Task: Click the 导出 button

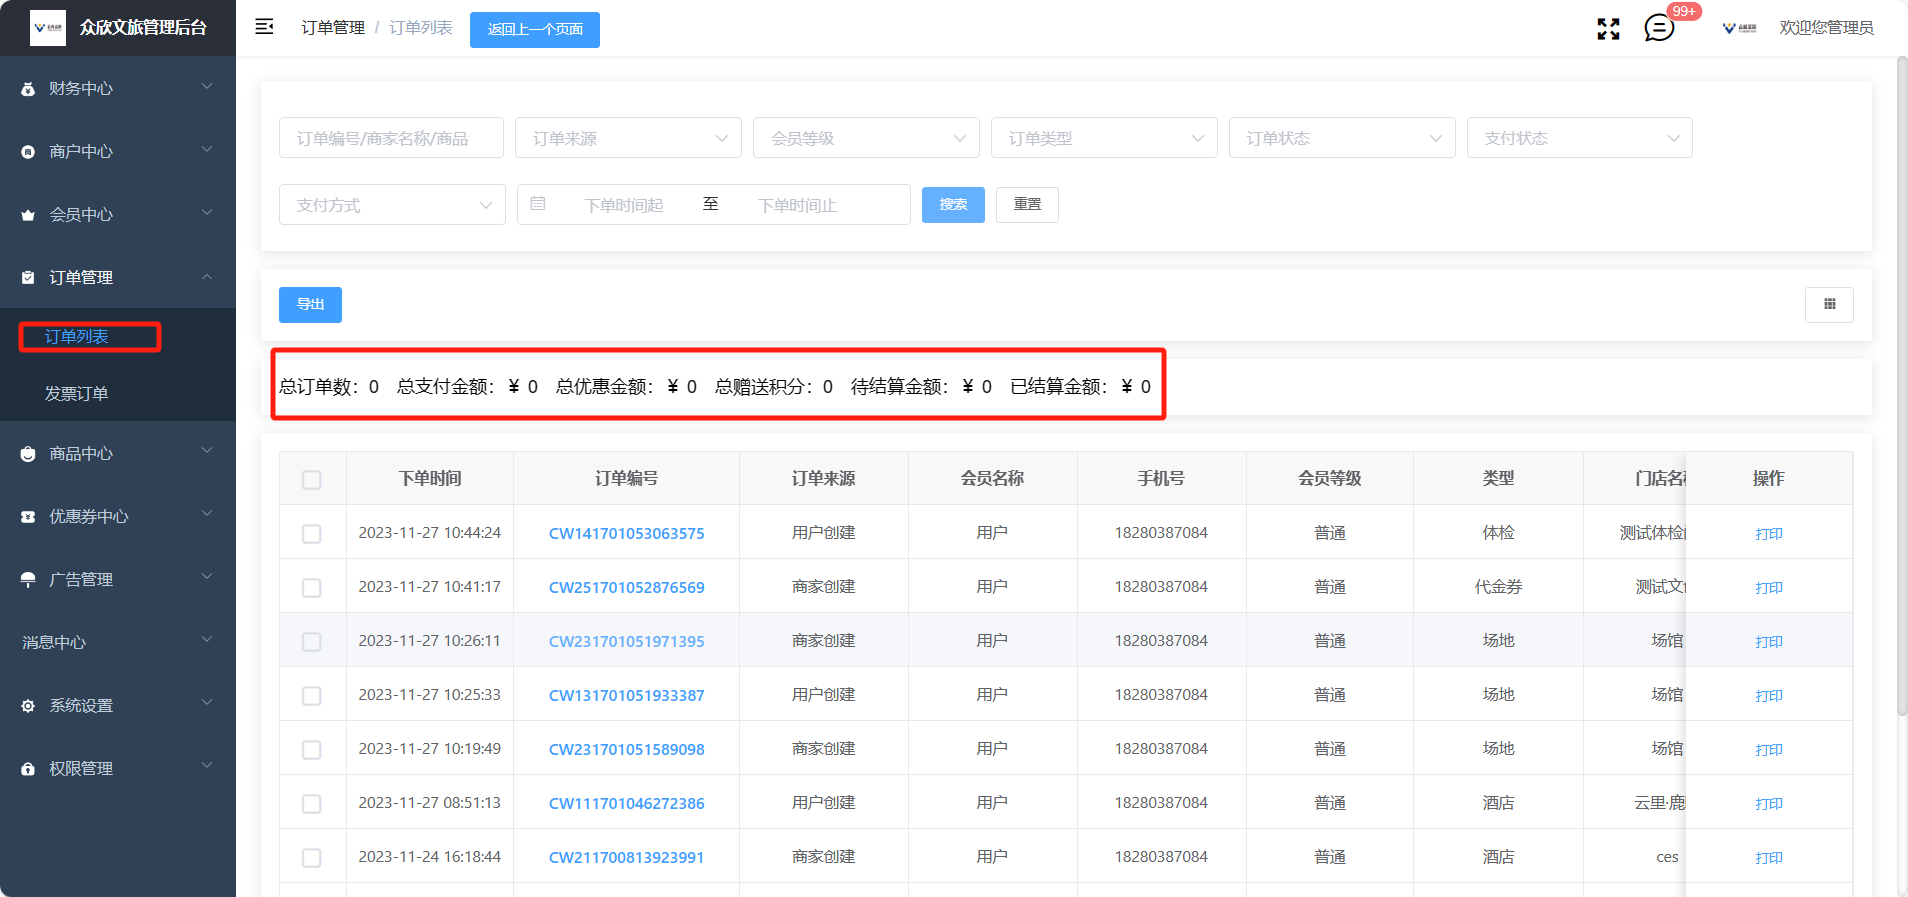Action: 310,305
